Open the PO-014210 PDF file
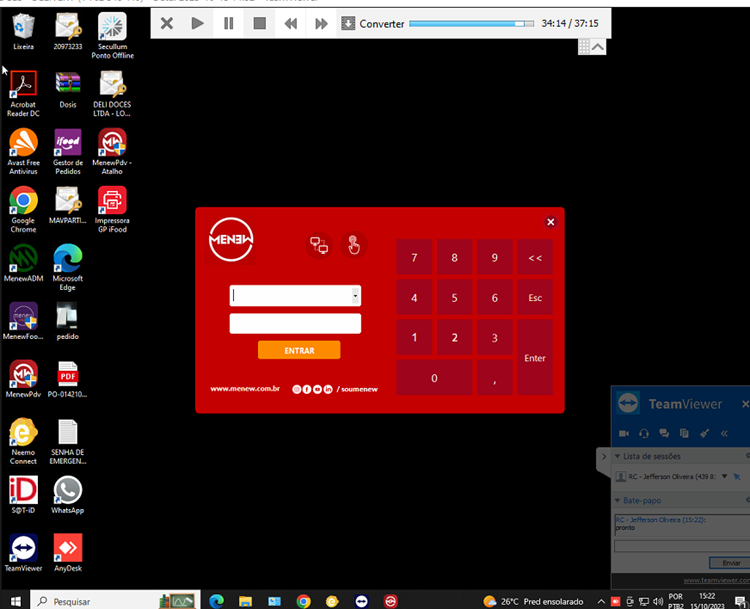Viewport: 750px width, 609px height. point(67,379)
